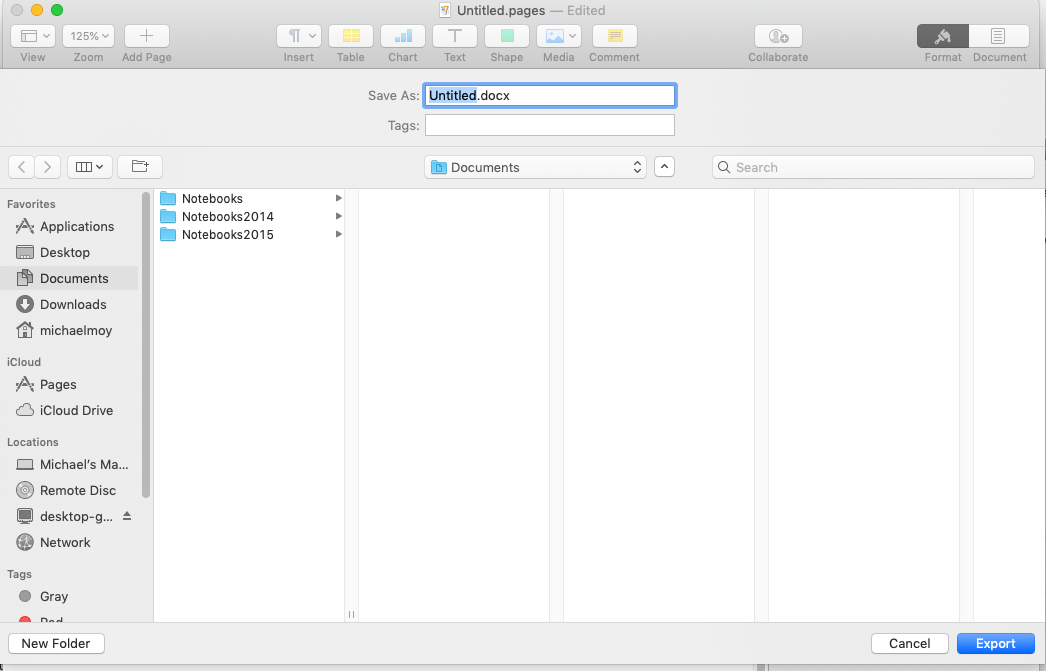Click the Chart toolbar icon
This screenshot has height=671, width=1046.
[x=403, y=36]
